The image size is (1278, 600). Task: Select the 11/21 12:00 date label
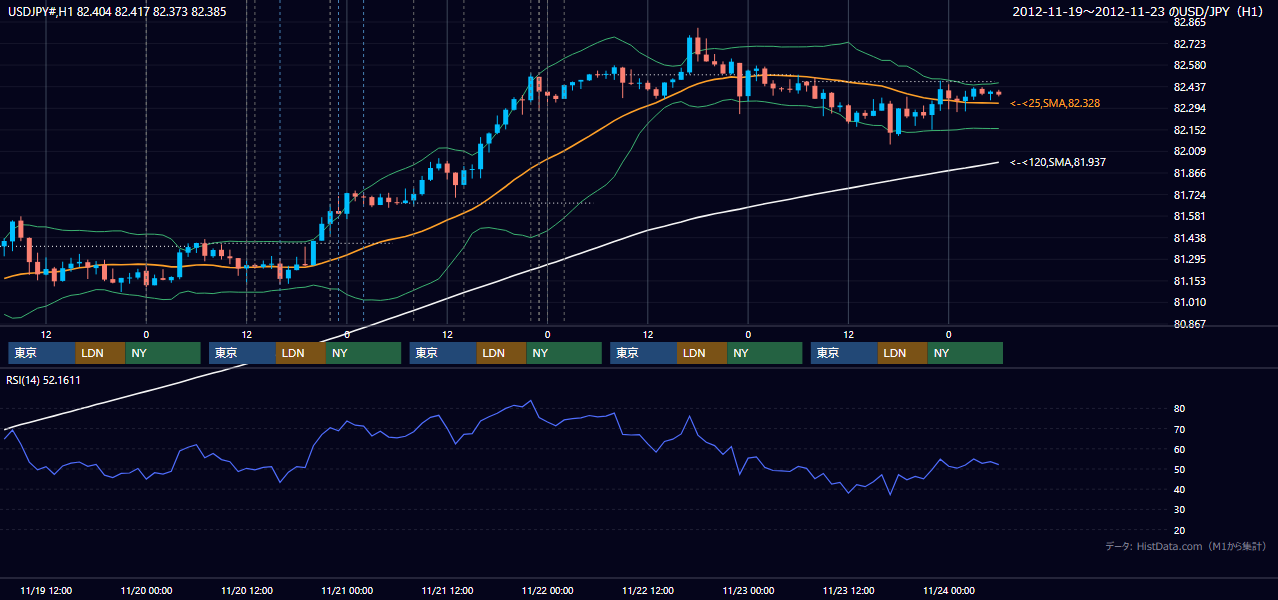(x=447, y=590)
